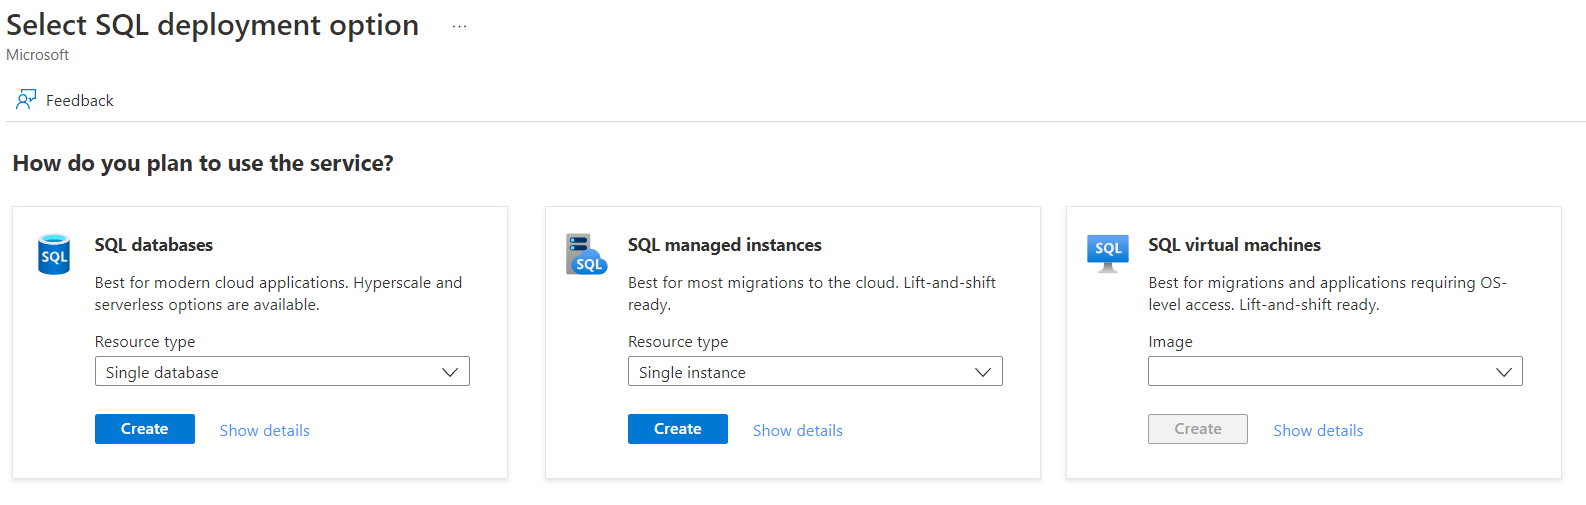Create a SQL database
This screenshot has width=1586, height=505.
pos(145,429)
